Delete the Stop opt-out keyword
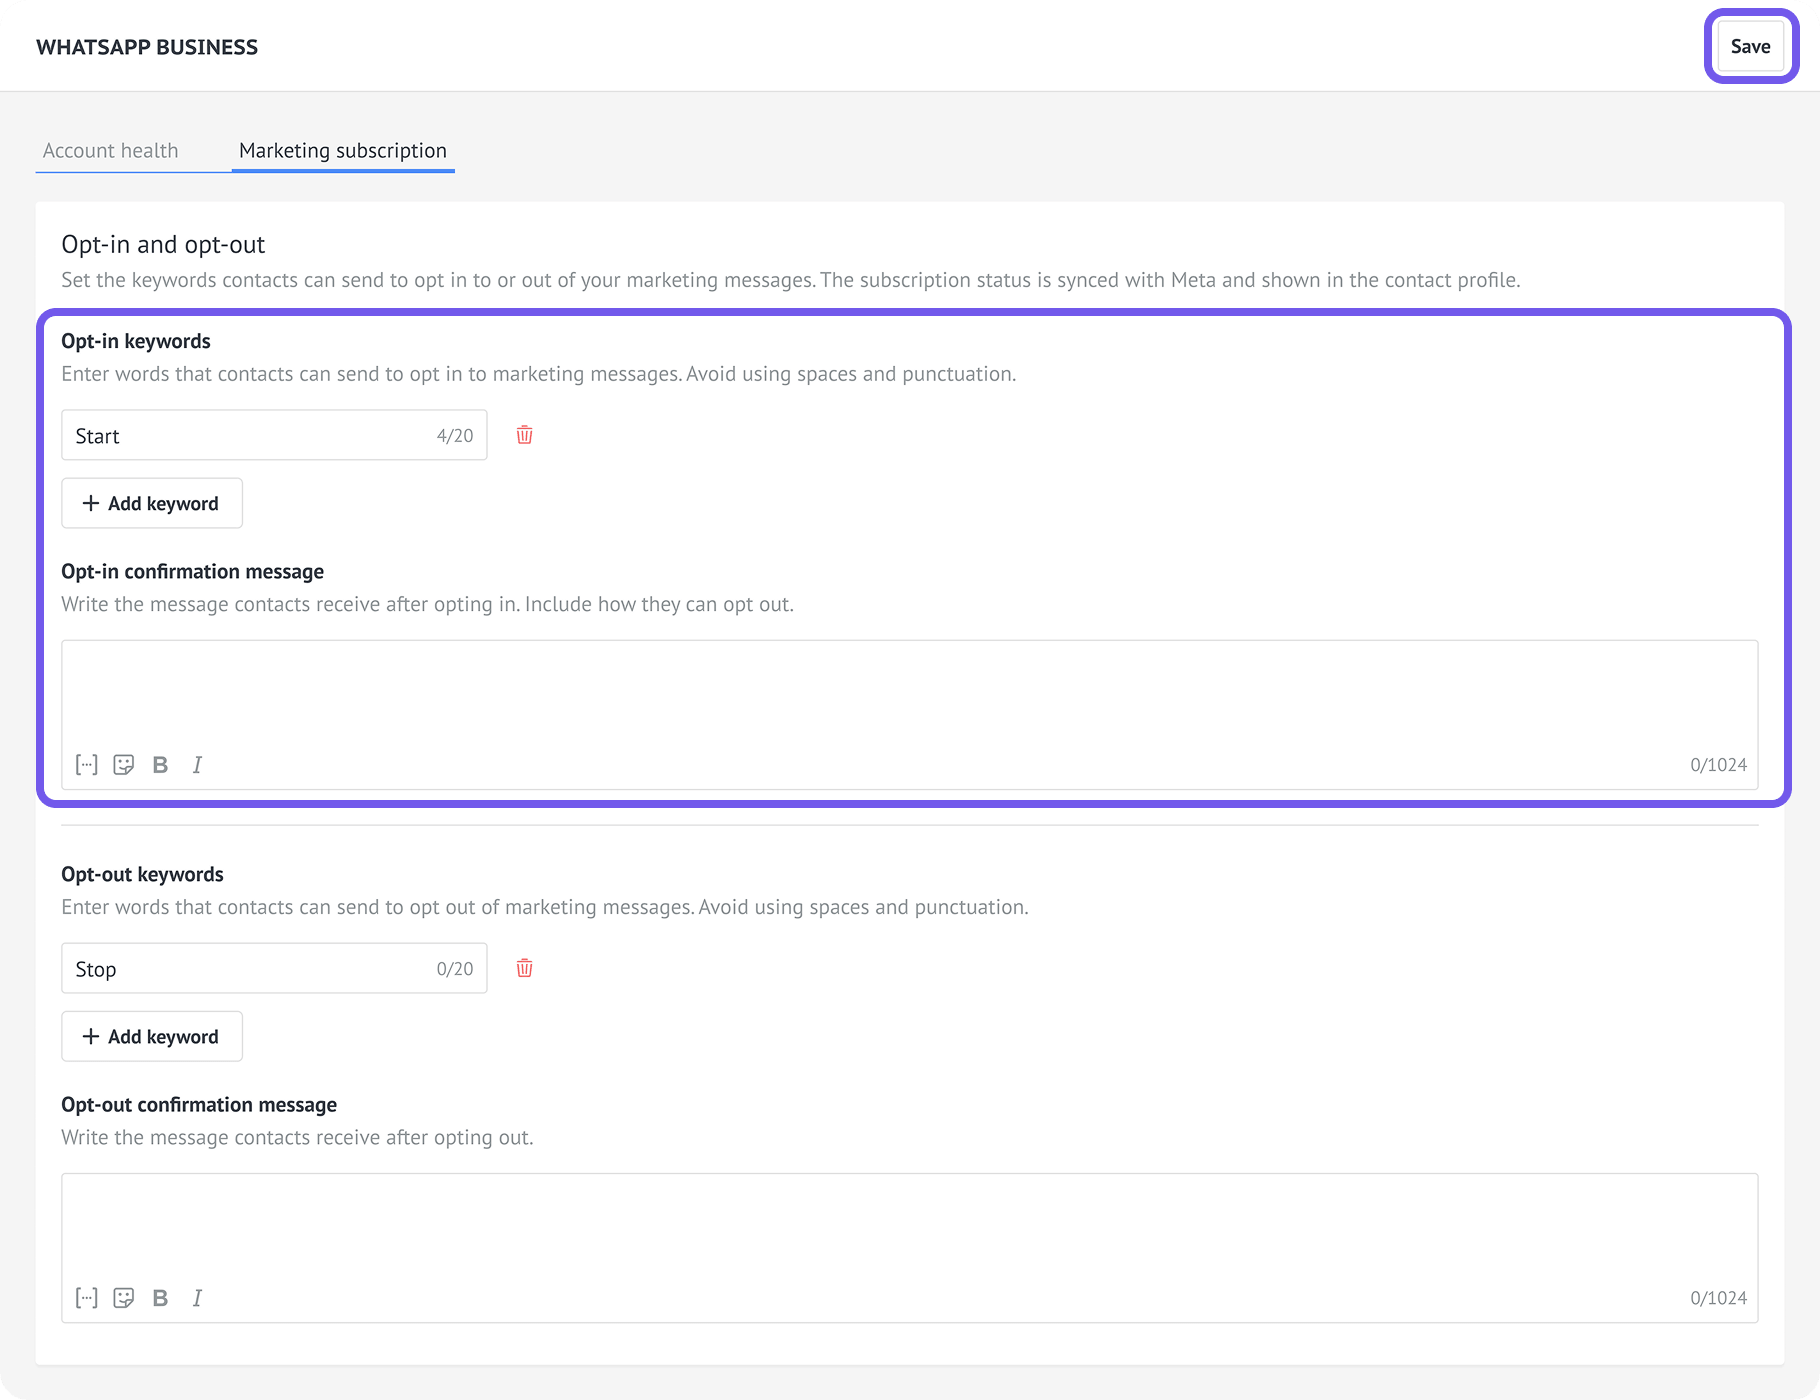The width and height of the screenshot is (1820, 1400). 524,968
